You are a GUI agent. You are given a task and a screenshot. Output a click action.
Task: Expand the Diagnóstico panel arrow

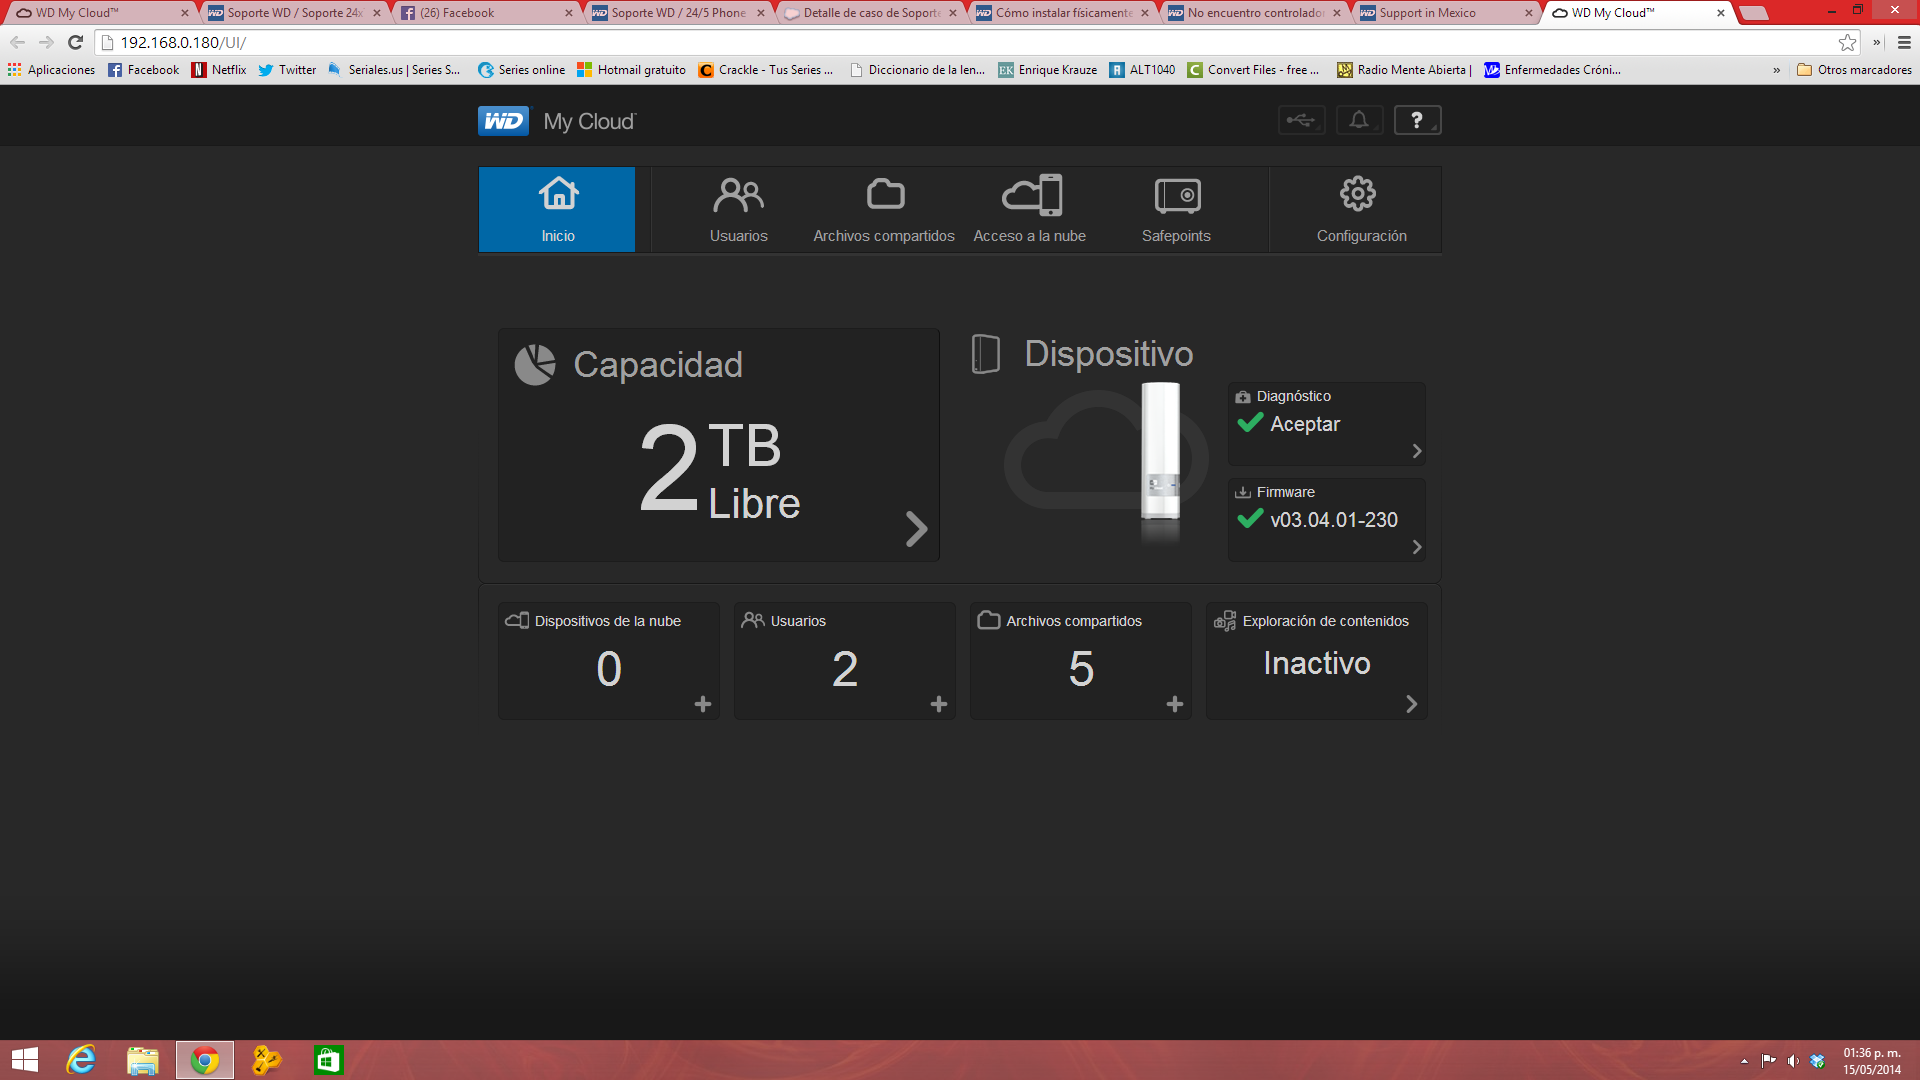point(1416,451)
